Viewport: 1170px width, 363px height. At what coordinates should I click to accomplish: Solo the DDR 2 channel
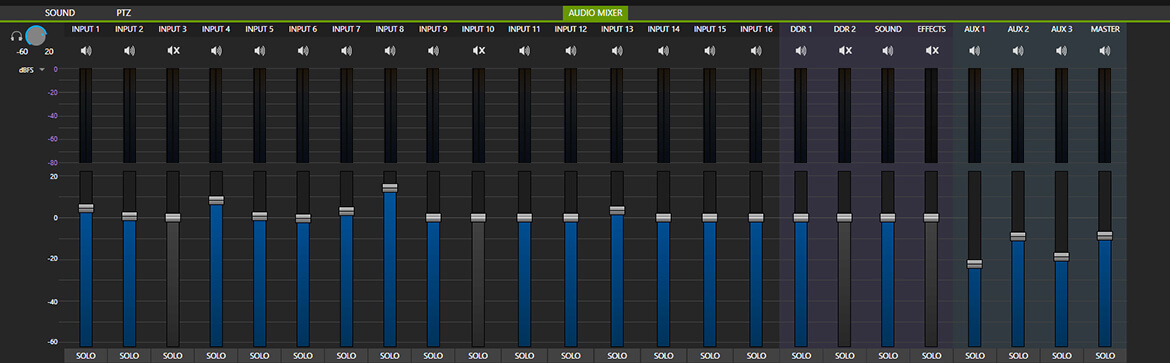tap(845, 356)
